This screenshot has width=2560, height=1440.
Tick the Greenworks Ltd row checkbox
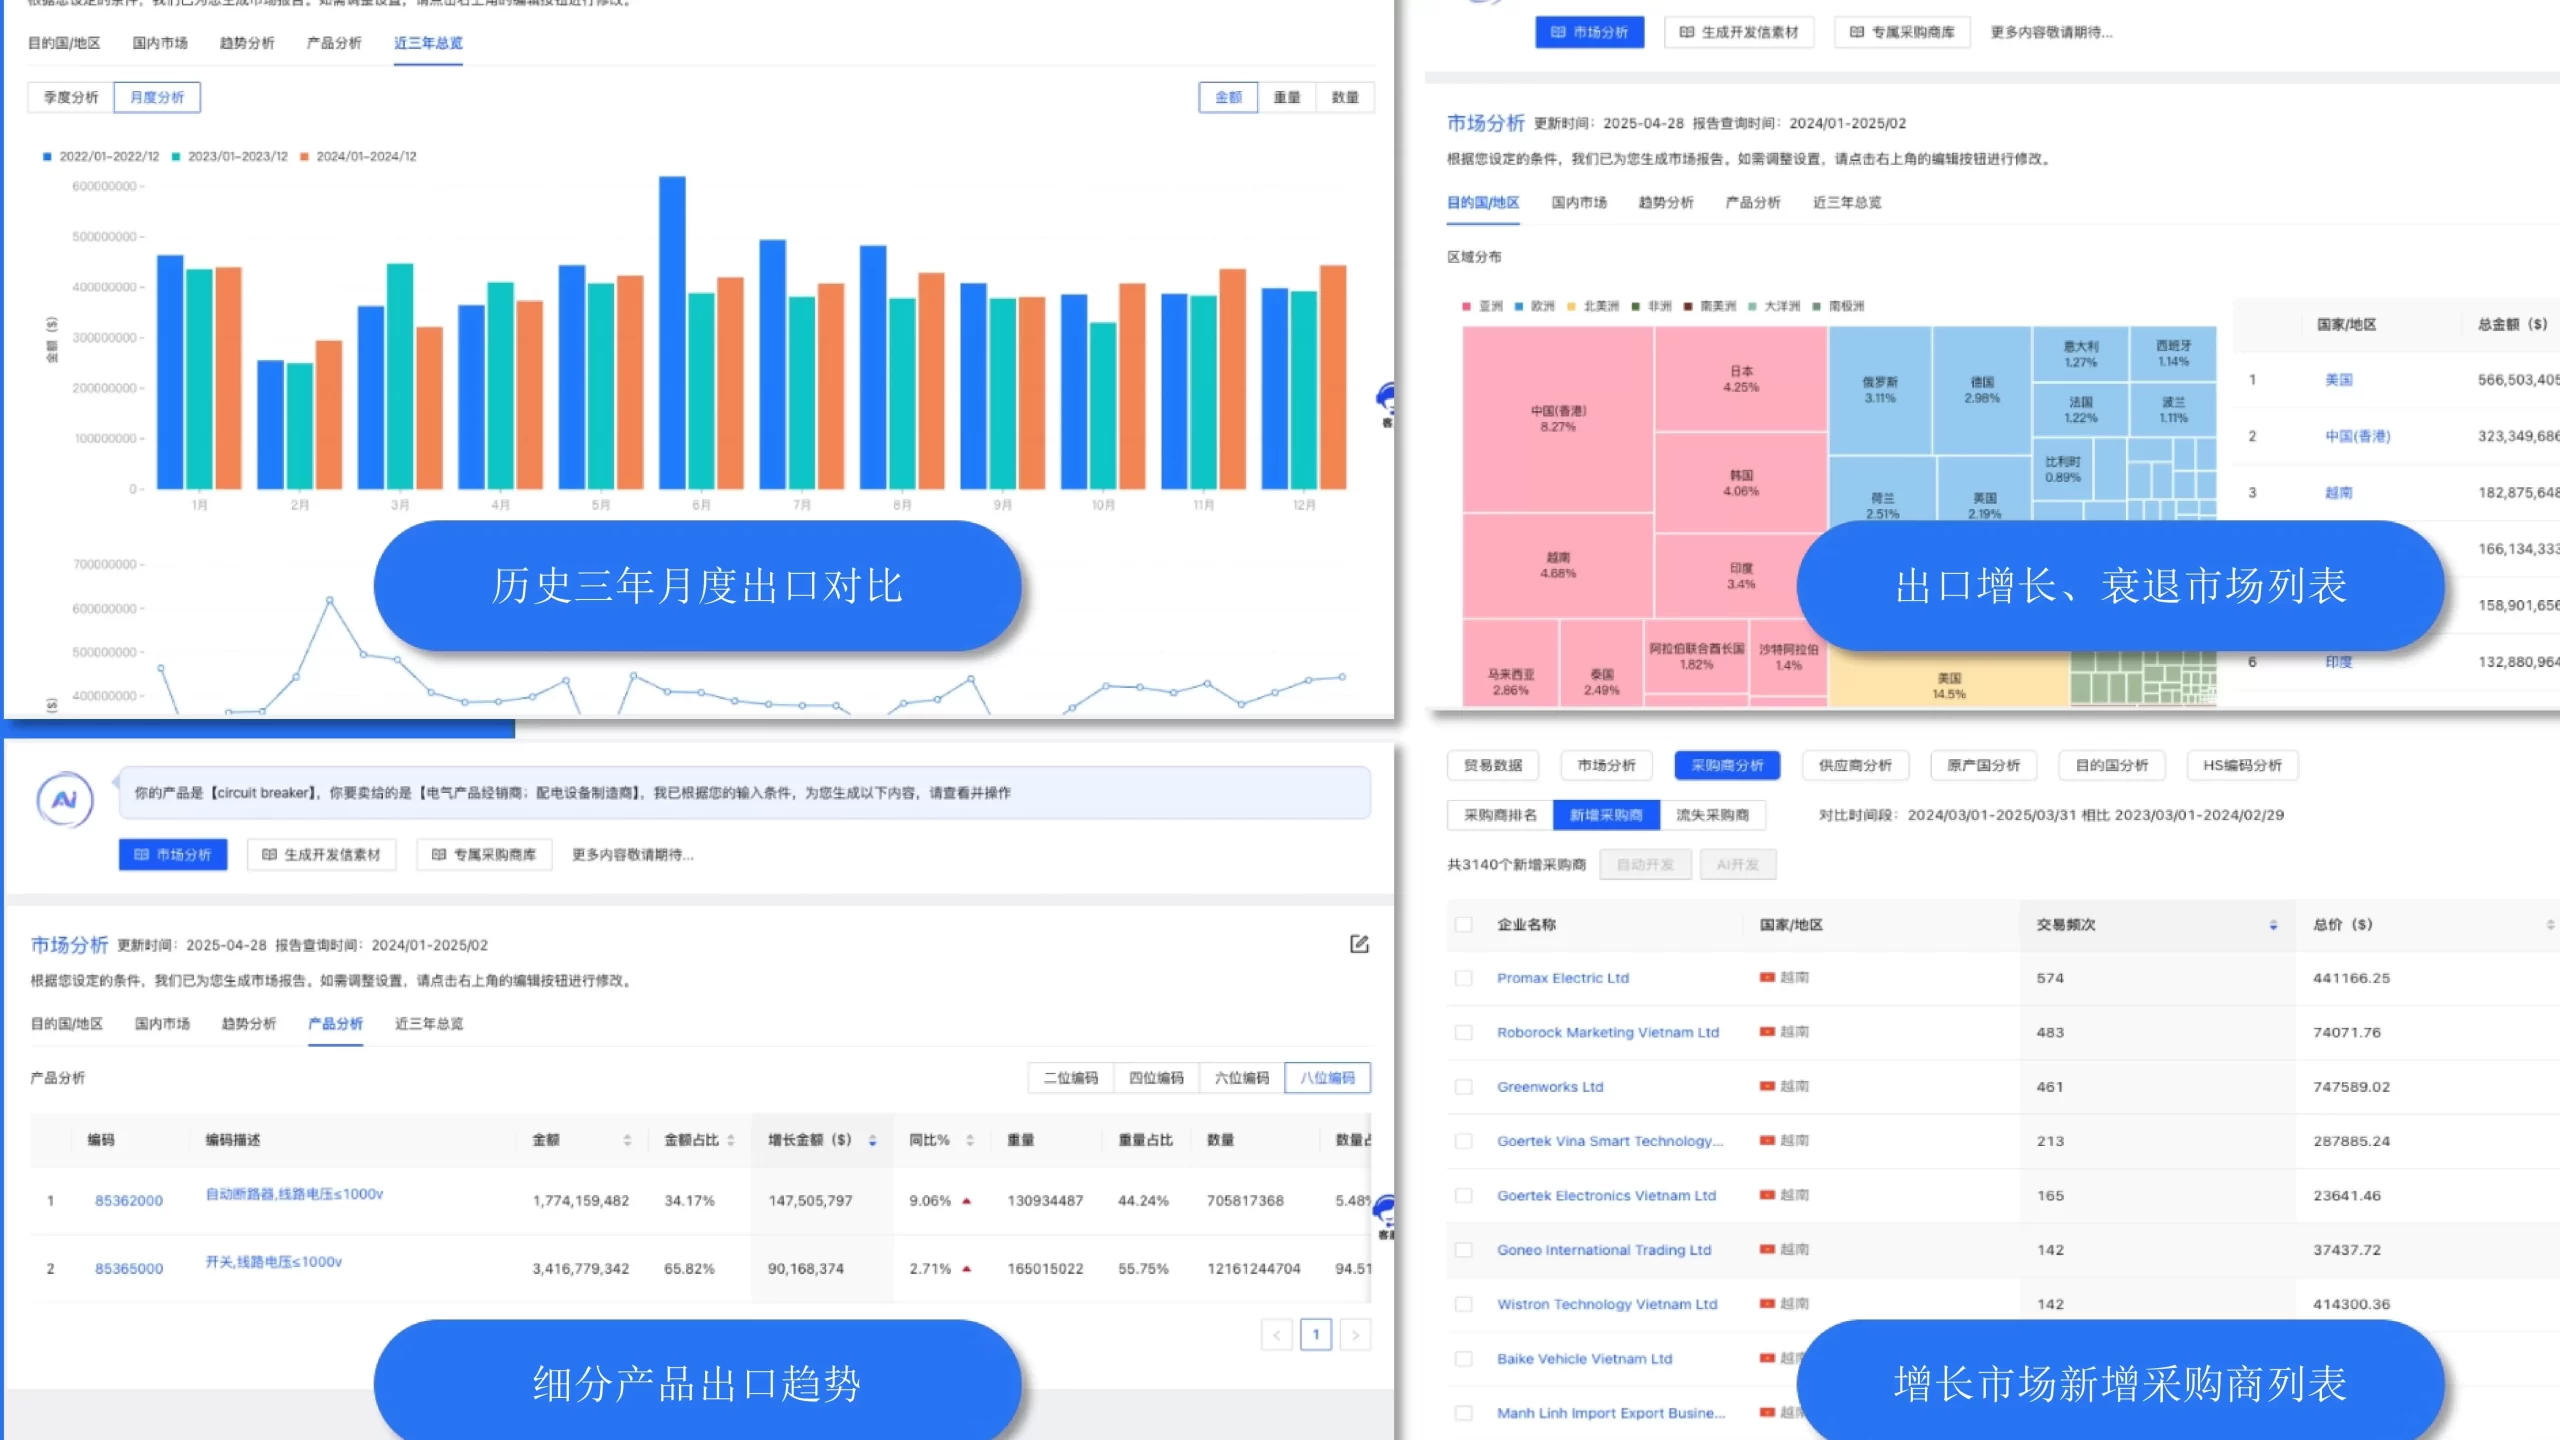[x=1464, y=1087]
